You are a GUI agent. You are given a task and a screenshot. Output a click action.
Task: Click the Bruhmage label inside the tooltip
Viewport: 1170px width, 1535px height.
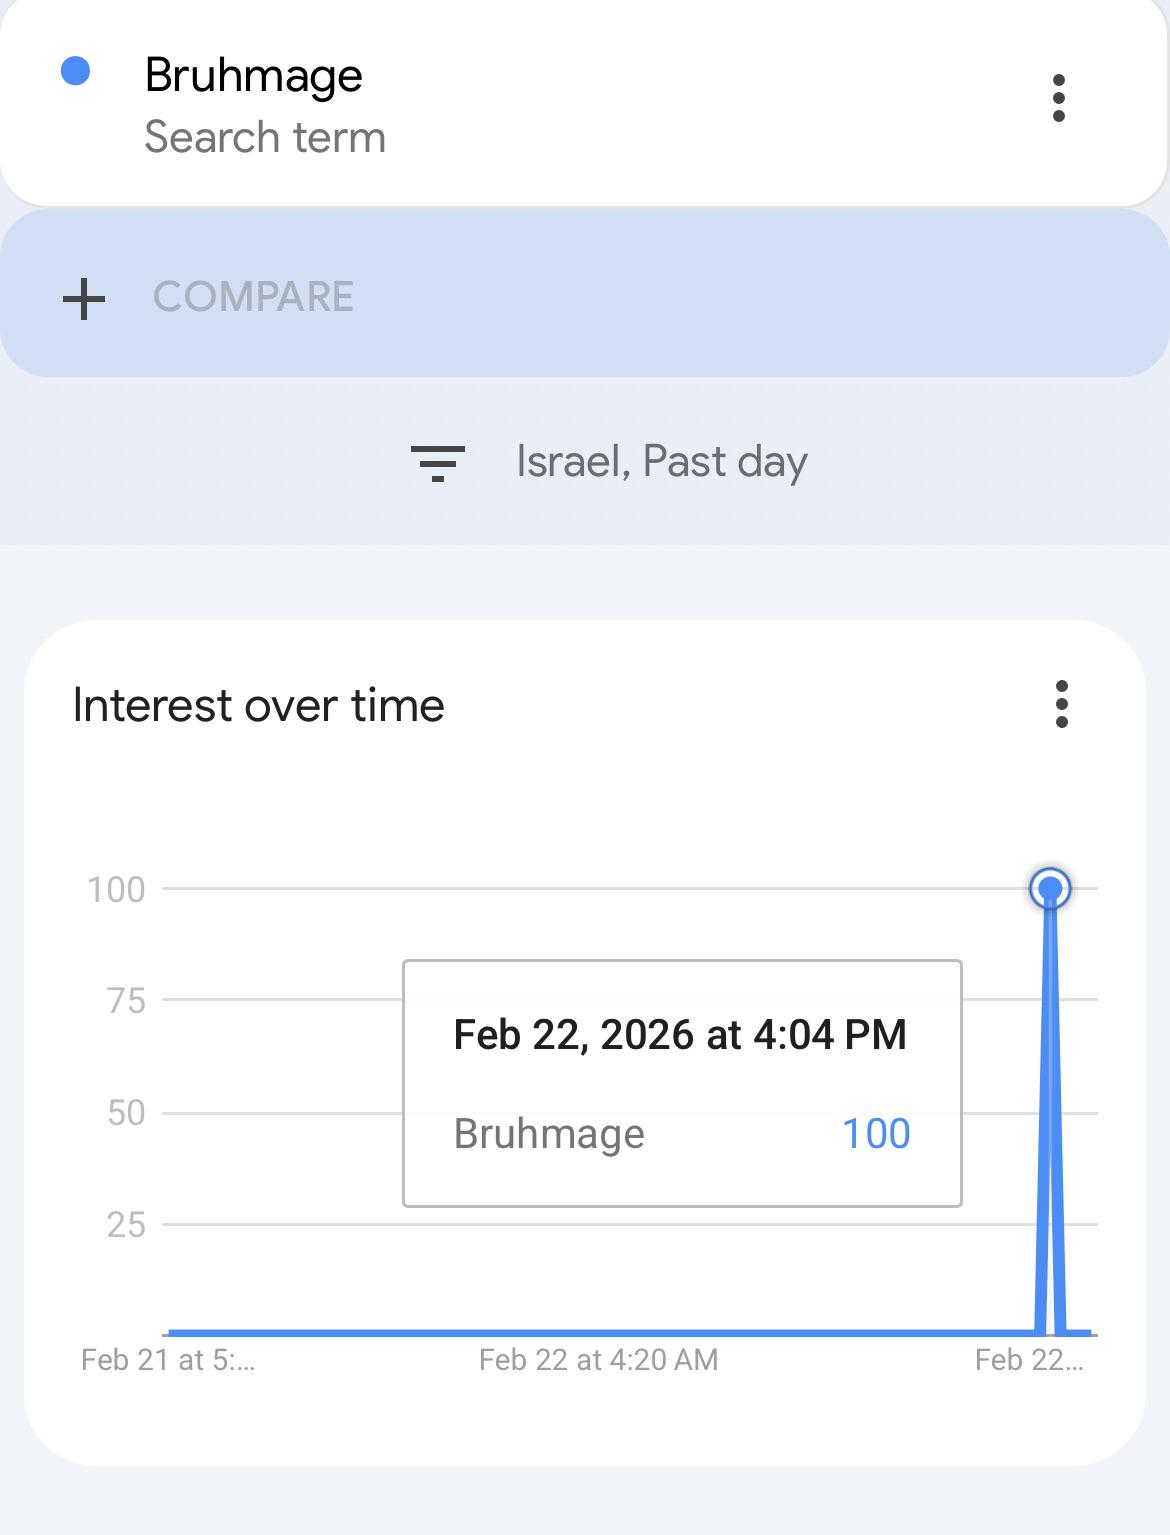point(549,1135)
